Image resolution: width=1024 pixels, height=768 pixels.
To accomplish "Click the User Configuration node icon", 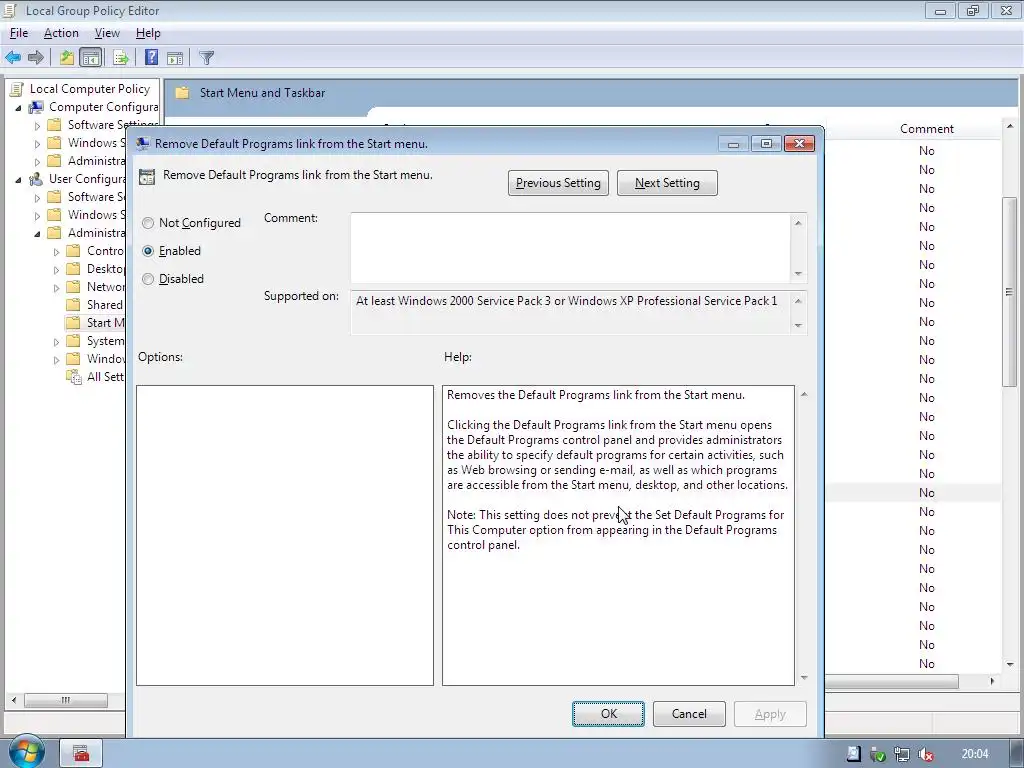I will [36, 178].
